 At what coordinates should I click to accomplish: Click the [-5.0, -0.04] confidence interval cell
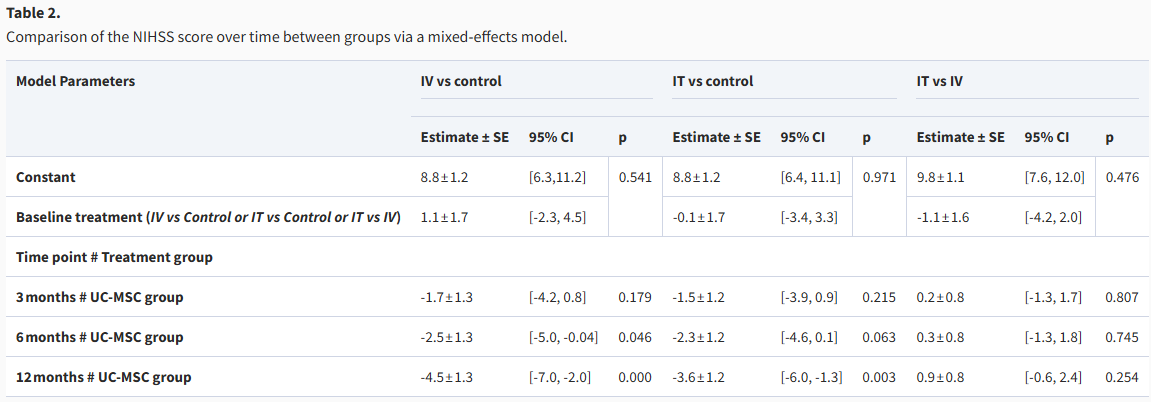tap(563, 337)
